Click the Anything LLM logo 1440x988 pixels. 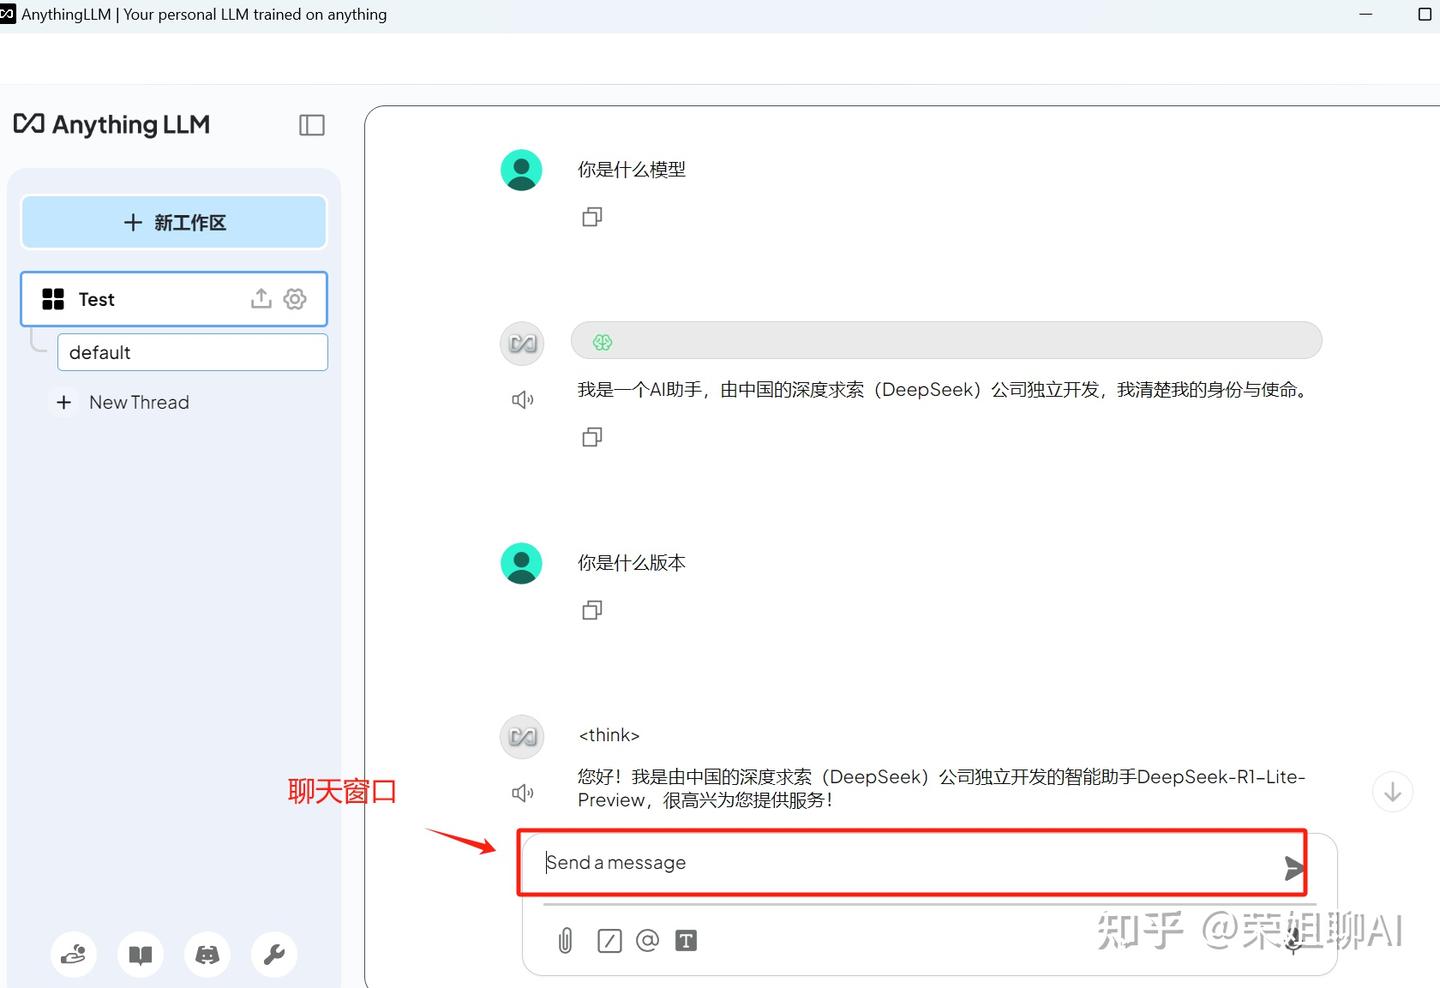112,125
